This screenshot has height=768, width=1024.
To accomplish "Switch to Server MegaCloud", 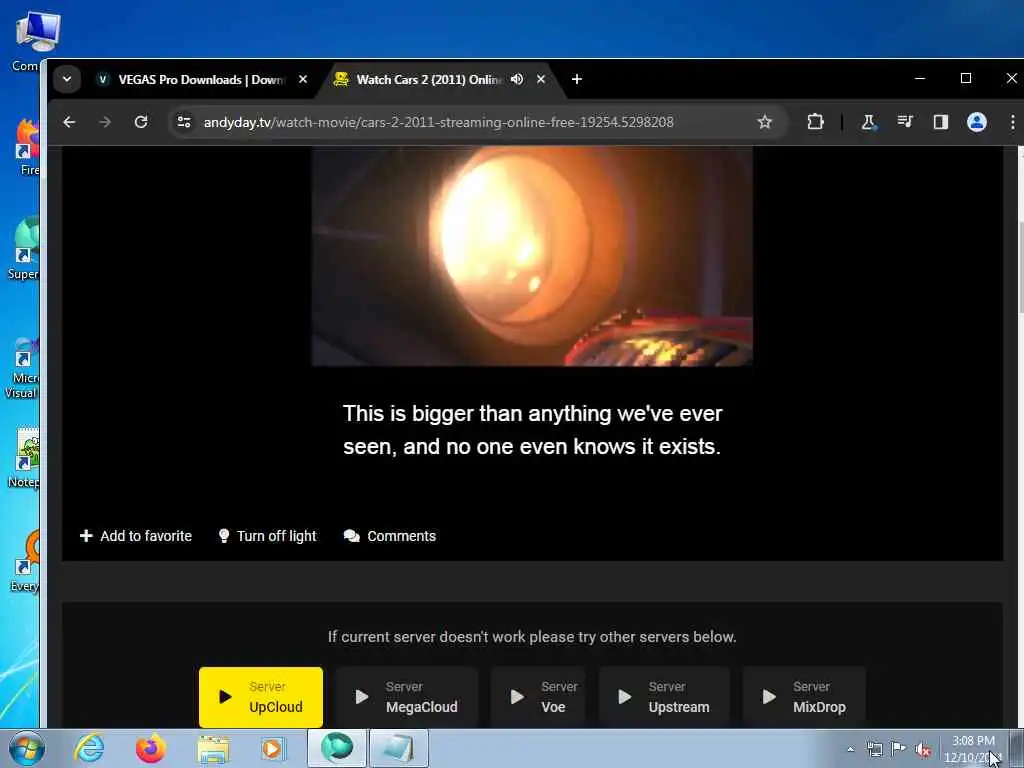I will (407, 697).
